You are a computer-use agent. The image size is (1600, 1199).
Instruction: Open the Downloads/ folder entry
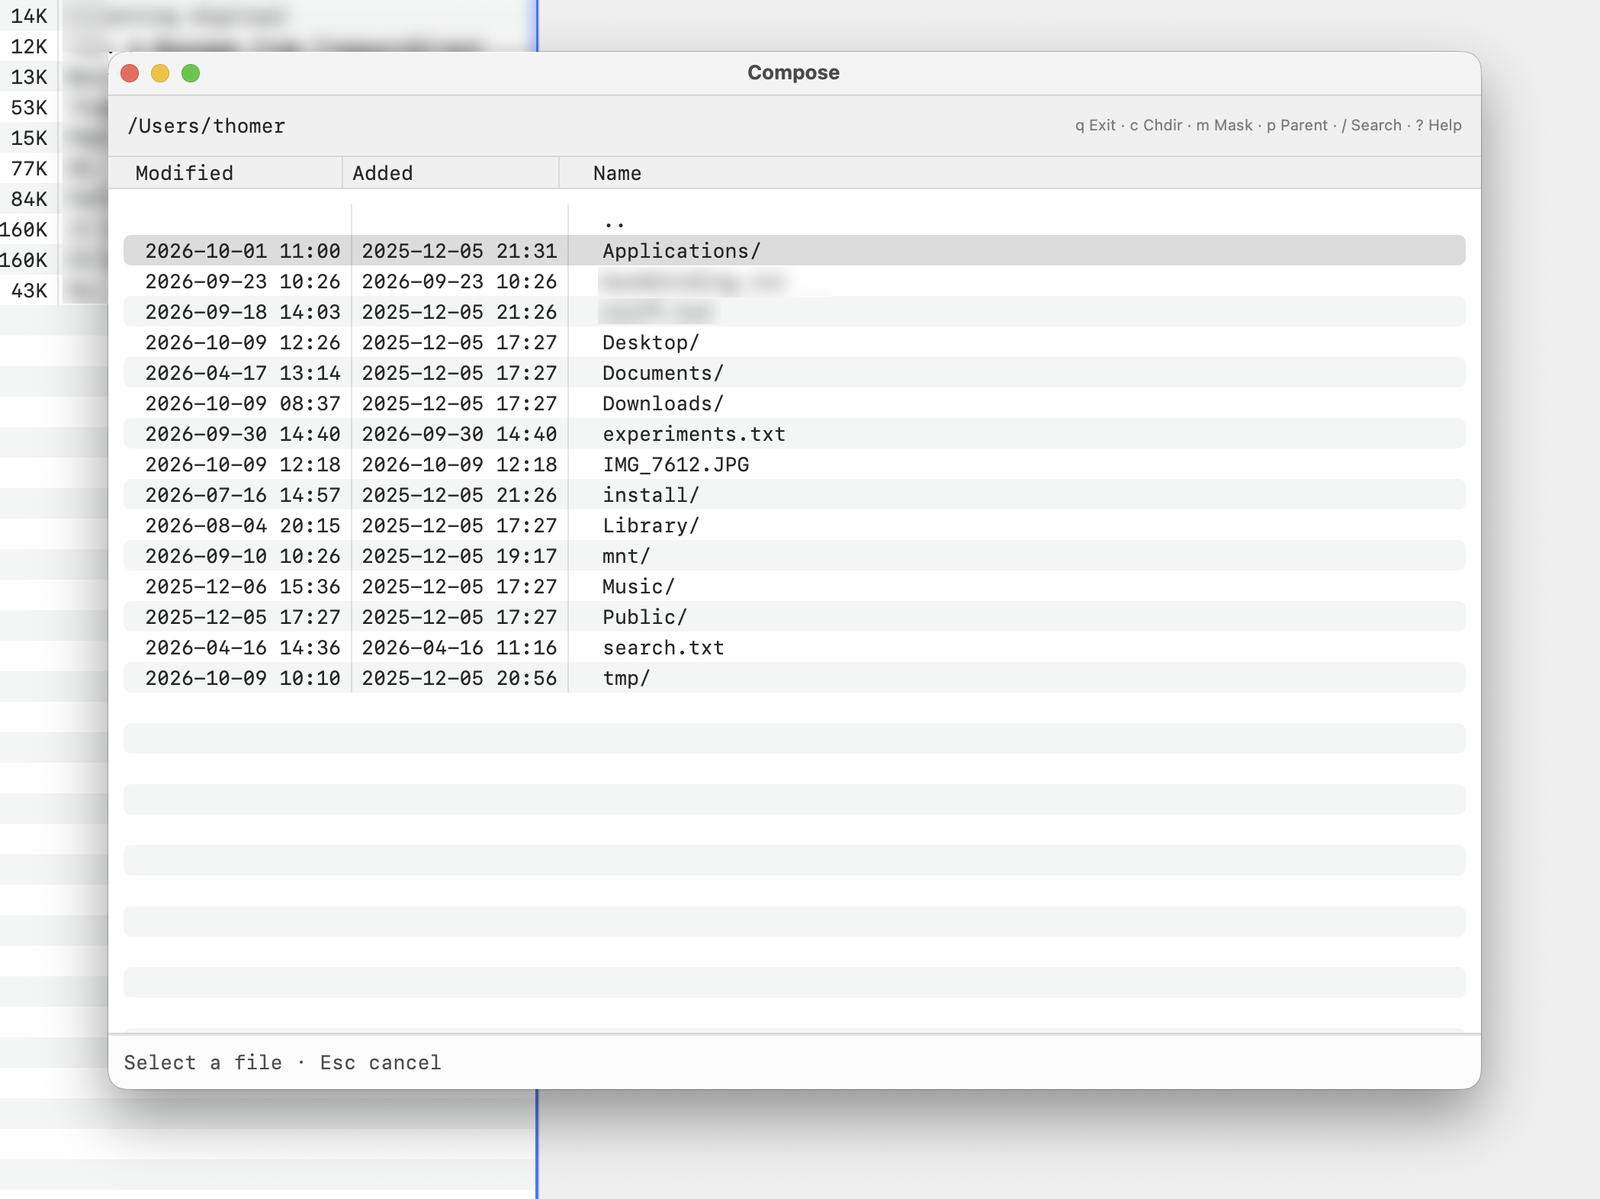click(794, 404)
